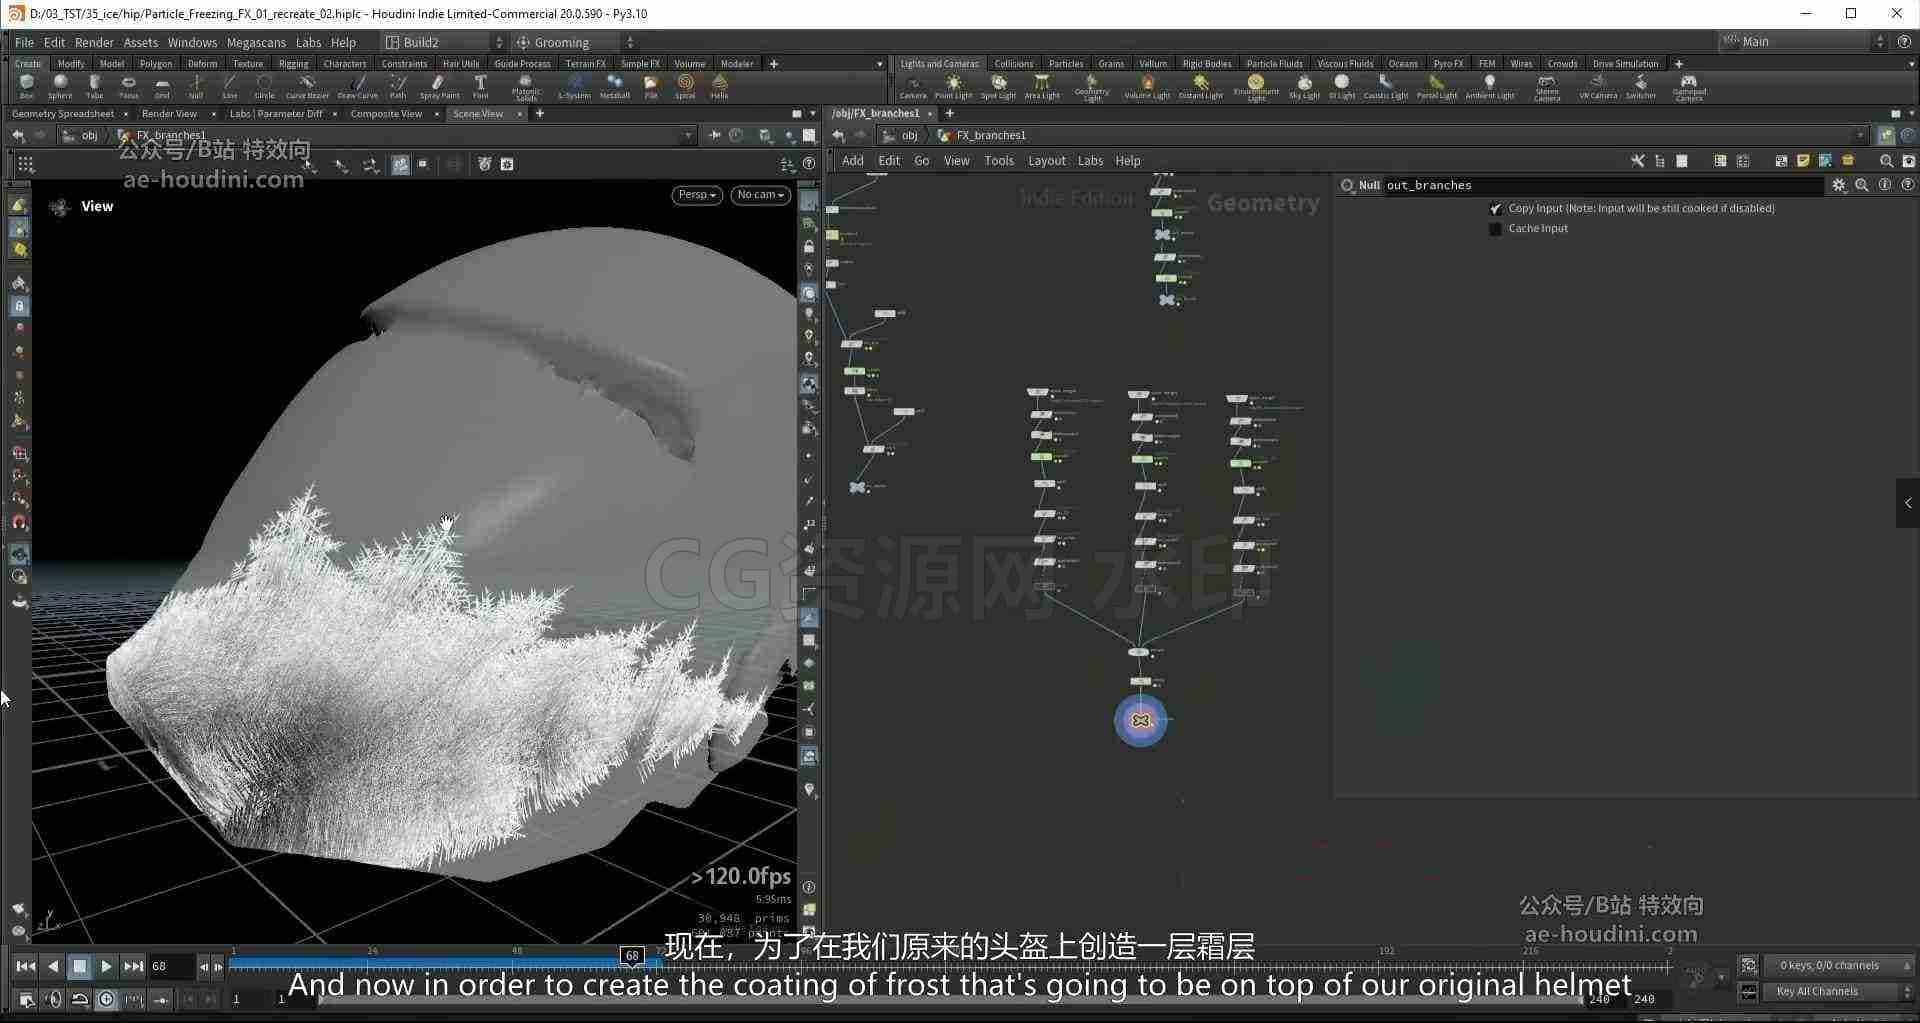This screenshot has height=1023, width=1920.
Task: Add a VR Camera from shelf
Action: [1598, 86]
